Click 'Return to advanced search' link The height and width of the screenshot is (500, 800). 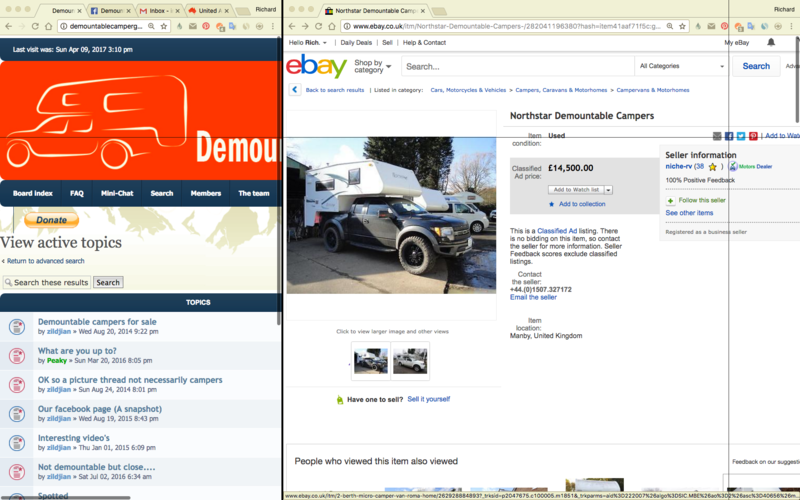[45, 261]
